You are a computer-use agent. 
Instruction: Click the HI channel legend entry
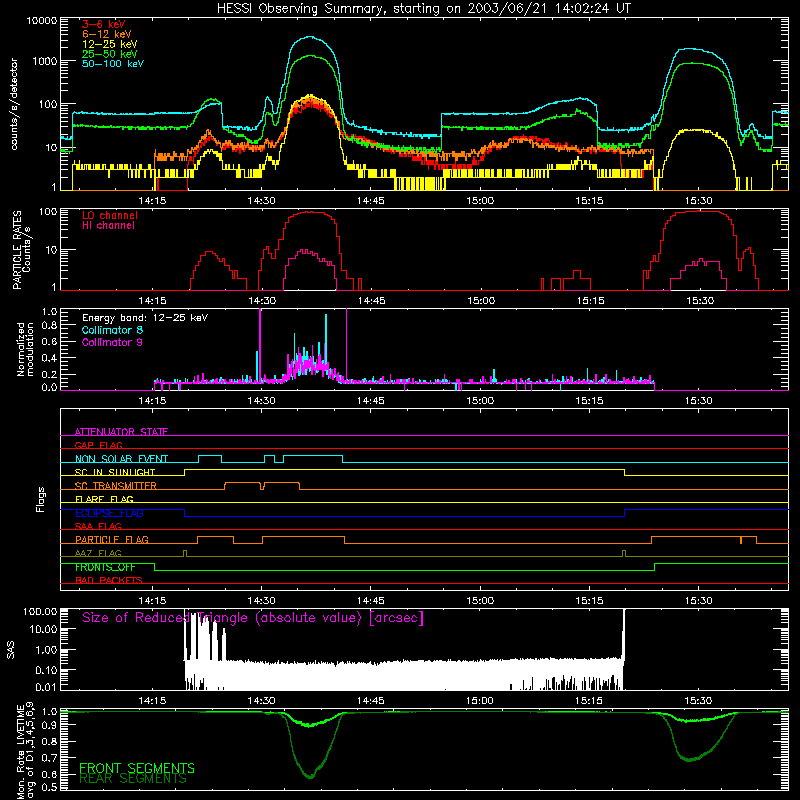click(109, 226)
